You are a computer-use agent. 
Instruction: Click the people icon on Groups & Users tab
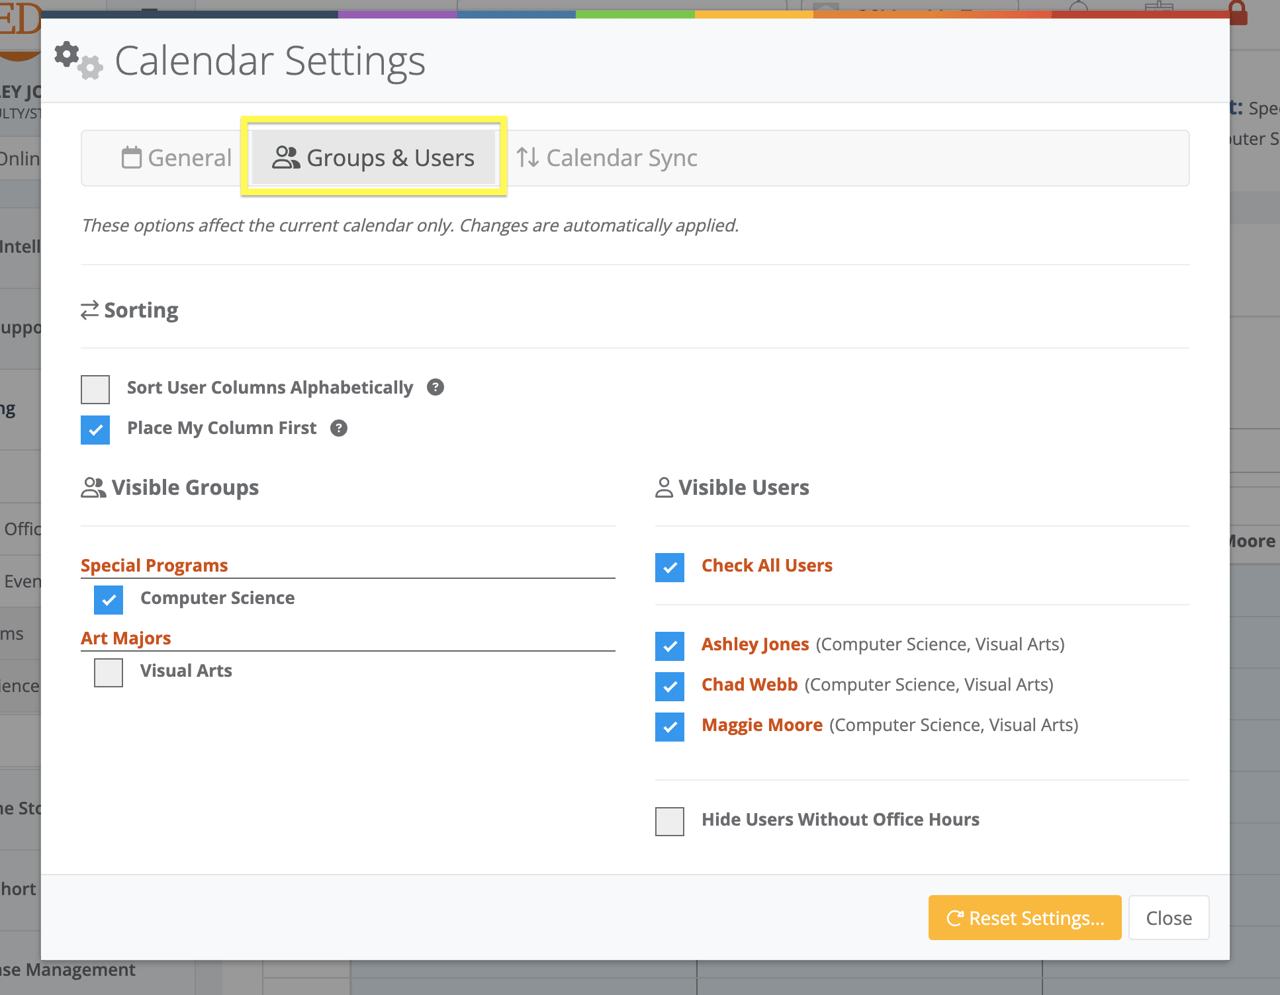click(x=288, y=157)
